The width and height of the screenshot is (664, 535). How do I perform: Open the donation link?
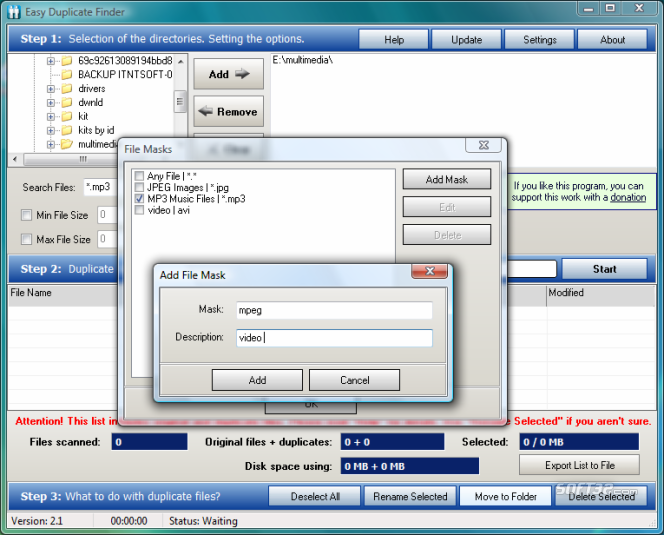pyautogui.click(x=628, y=197)
